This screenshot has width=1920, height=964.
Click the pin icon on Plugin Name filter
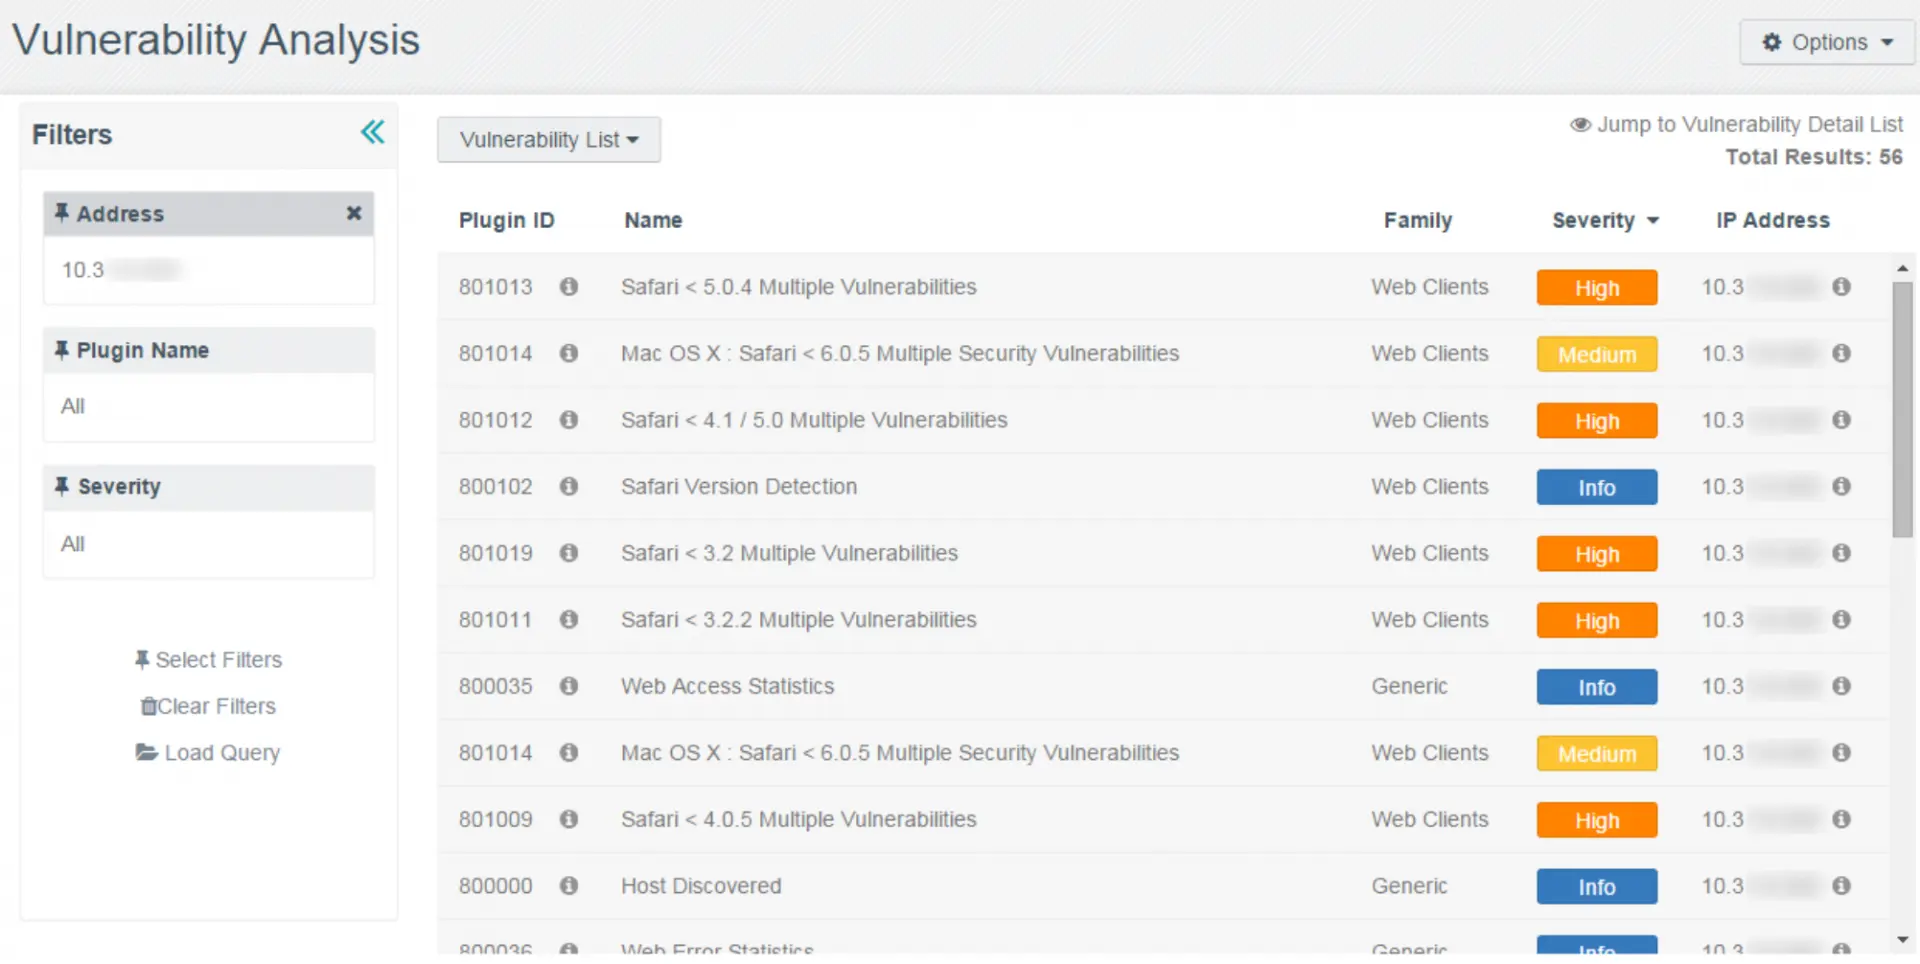62,350
